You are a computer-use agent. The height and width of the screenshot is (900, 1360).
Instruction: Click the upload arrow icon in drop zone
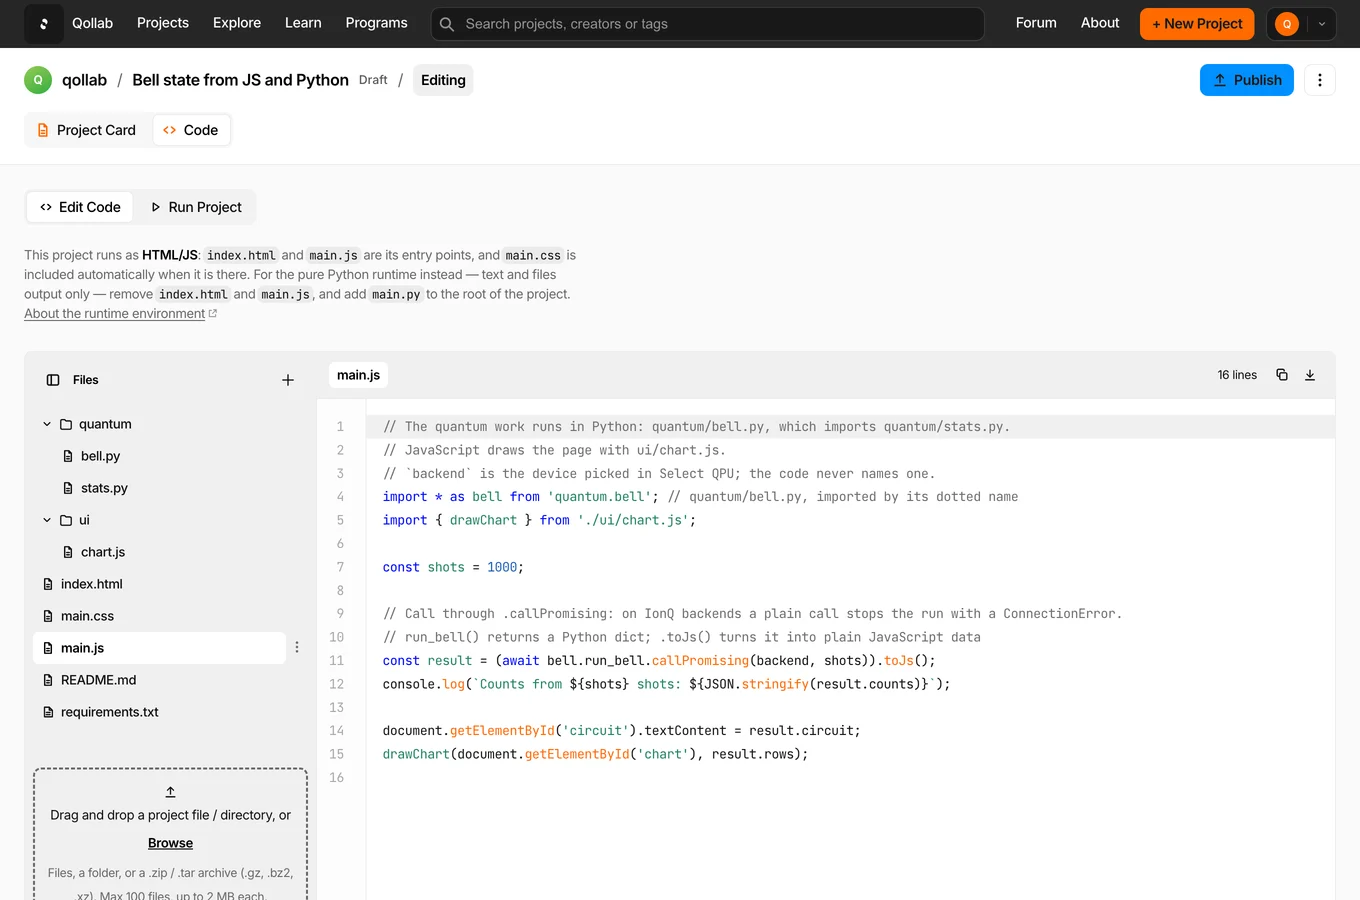(x=171, y=791)
